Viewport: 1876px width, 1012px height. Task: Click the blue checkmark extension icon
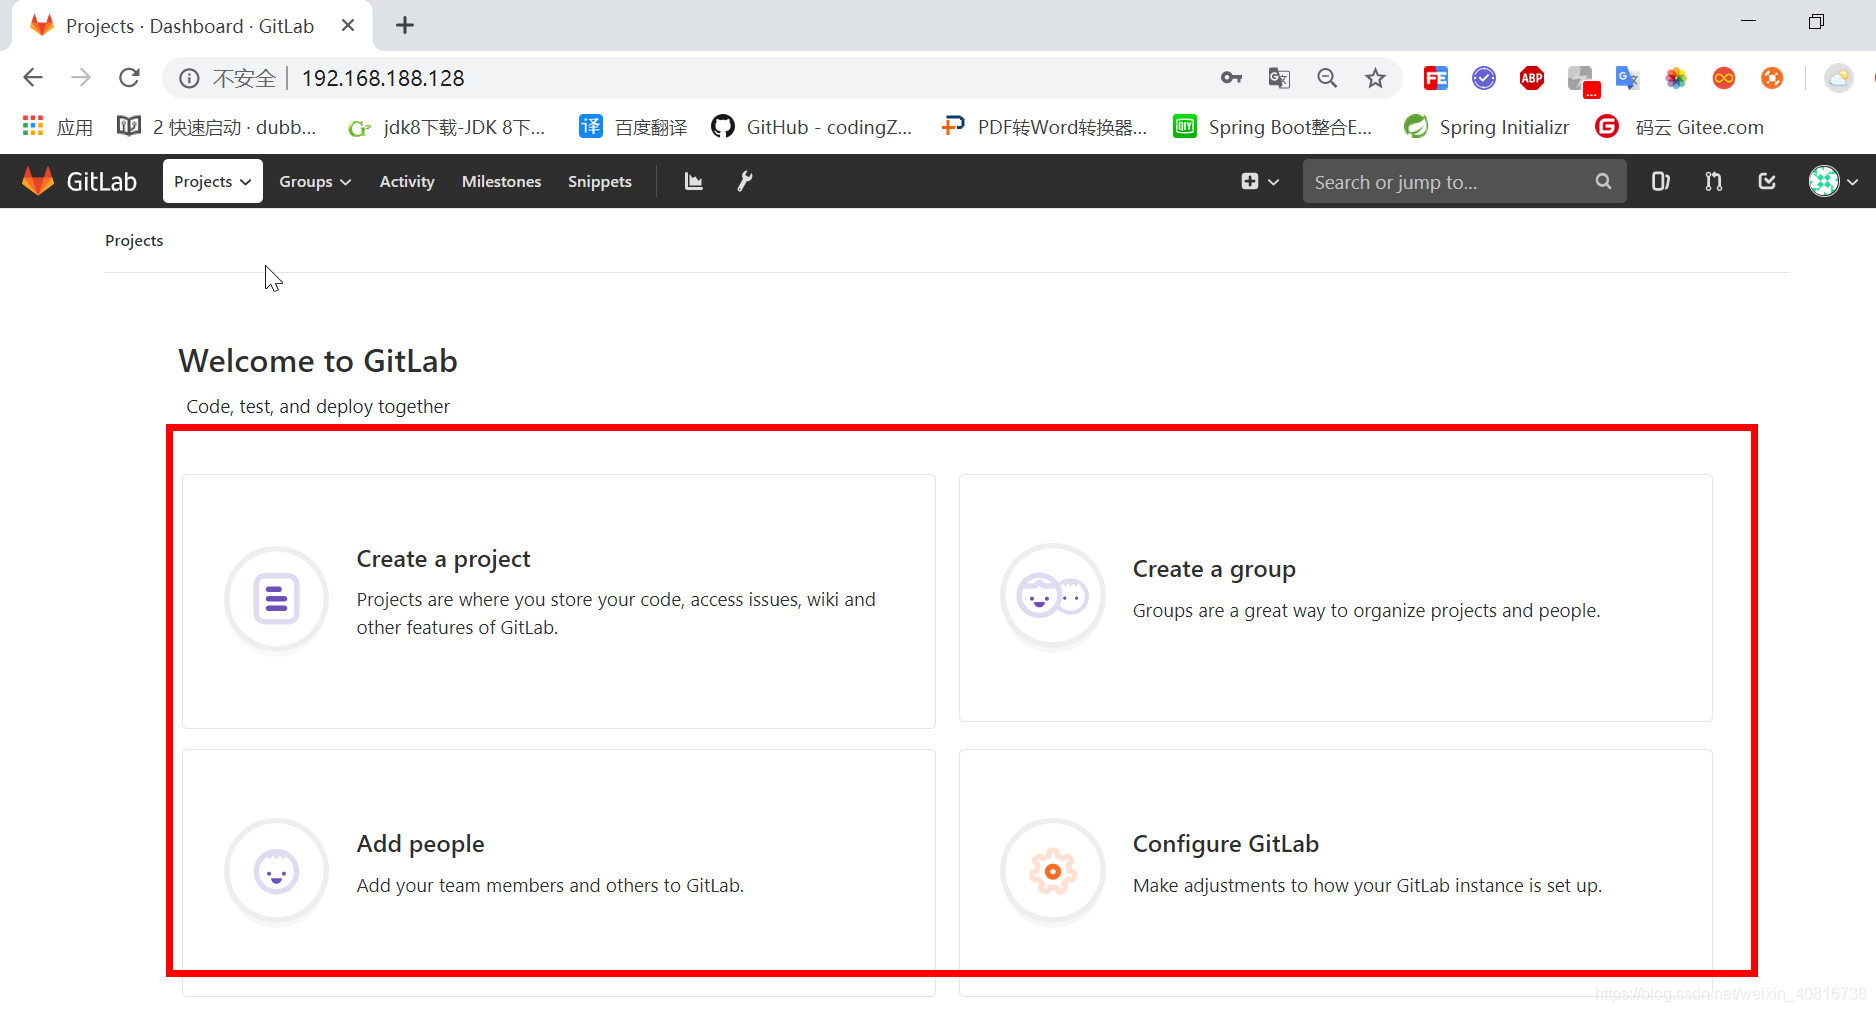coord(1484,78)
